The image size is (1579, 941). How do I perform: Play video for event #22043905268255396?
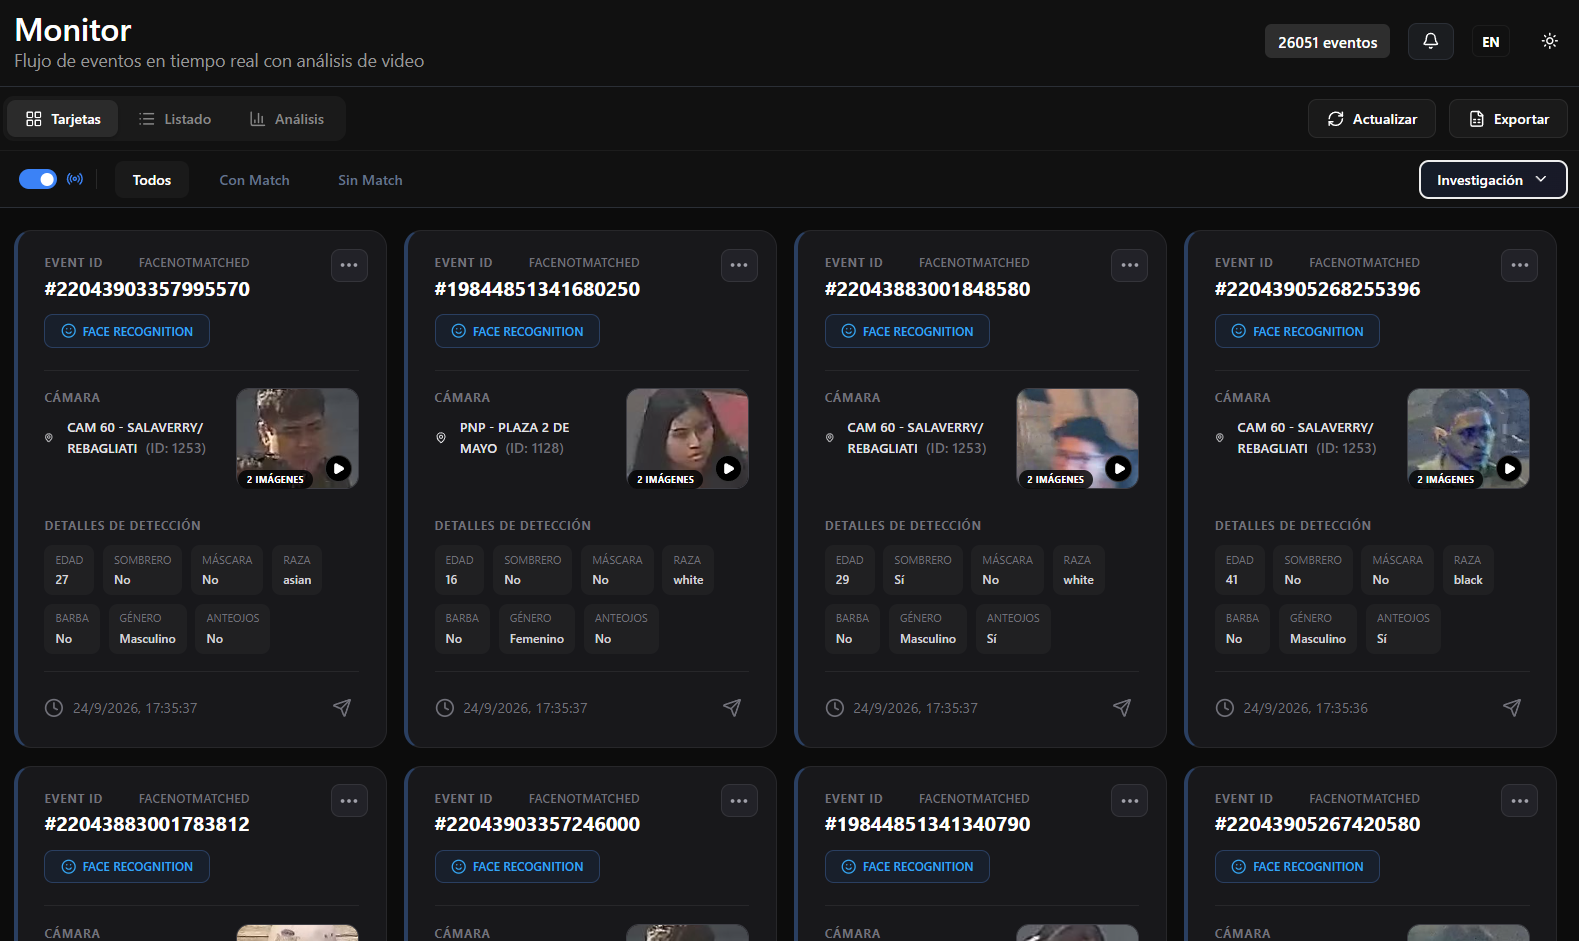1509,468
